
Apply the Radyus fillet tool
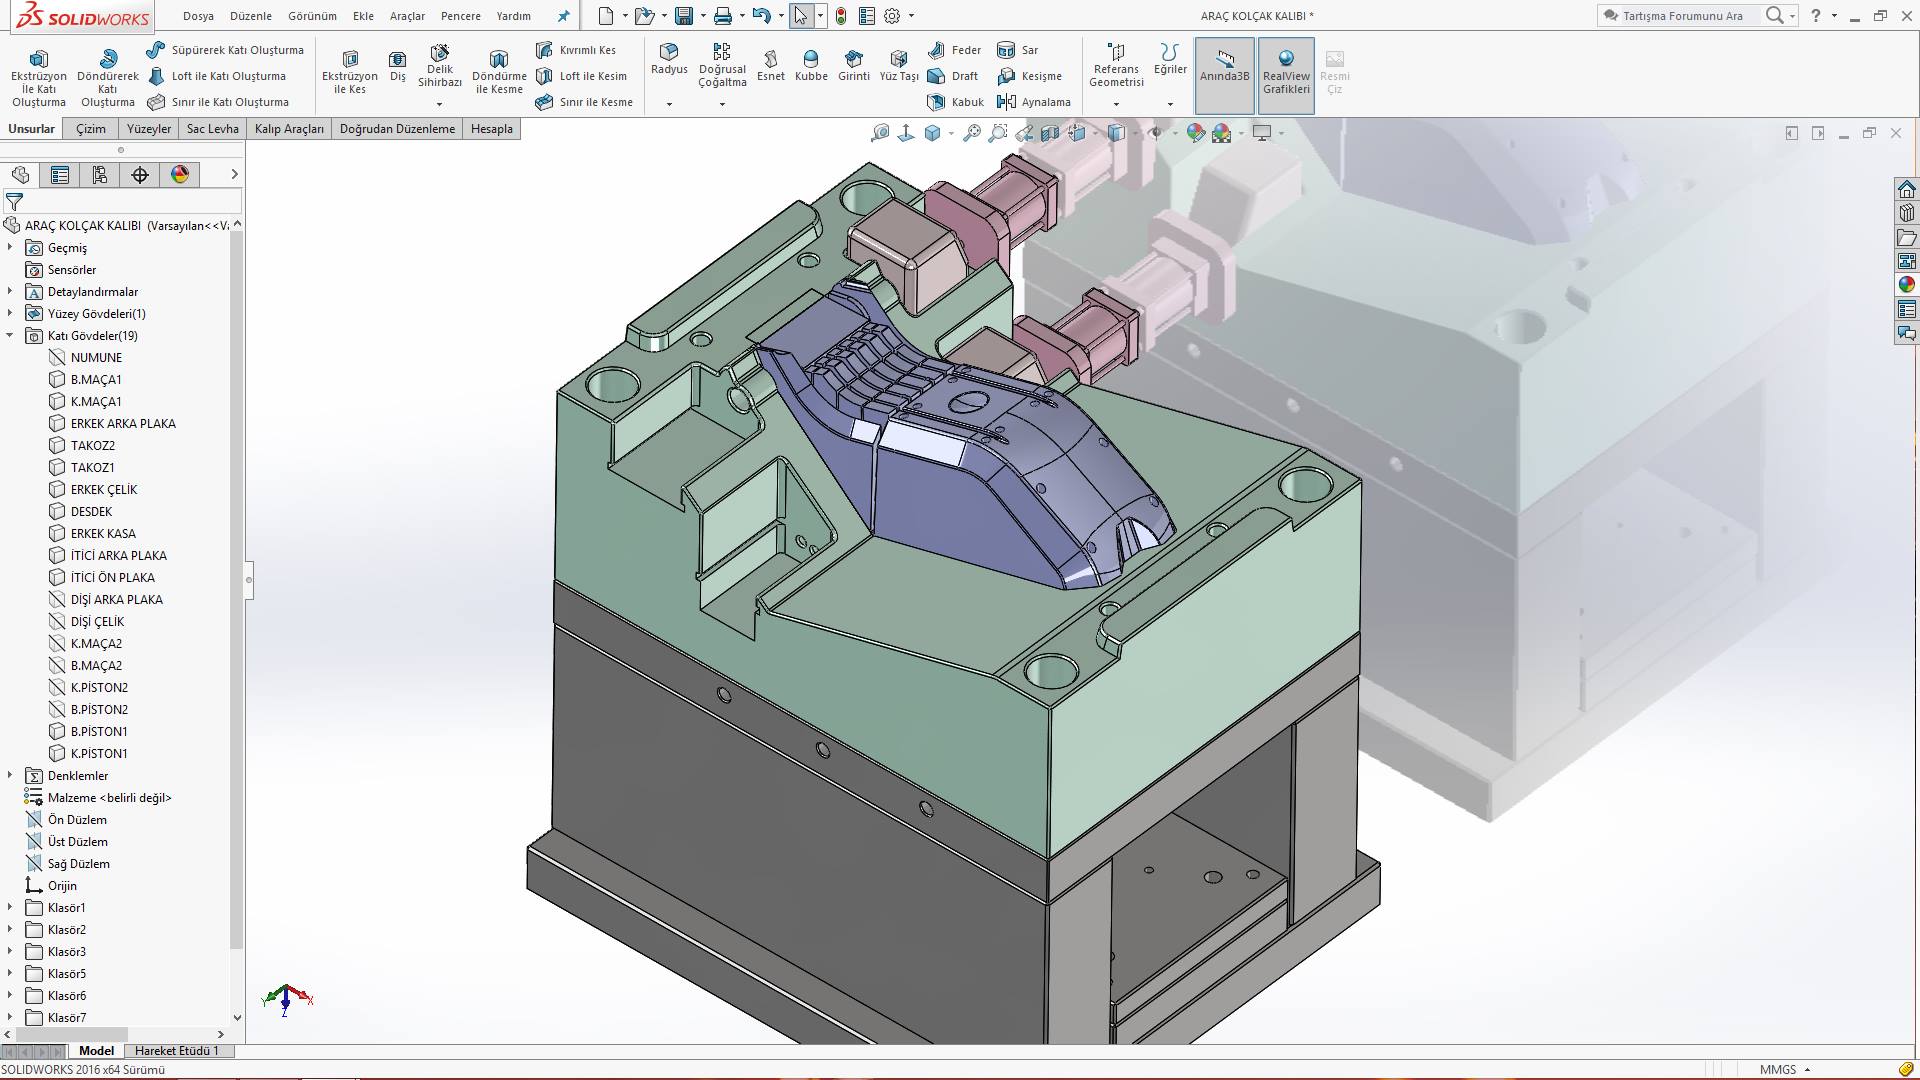coord(669,60)
